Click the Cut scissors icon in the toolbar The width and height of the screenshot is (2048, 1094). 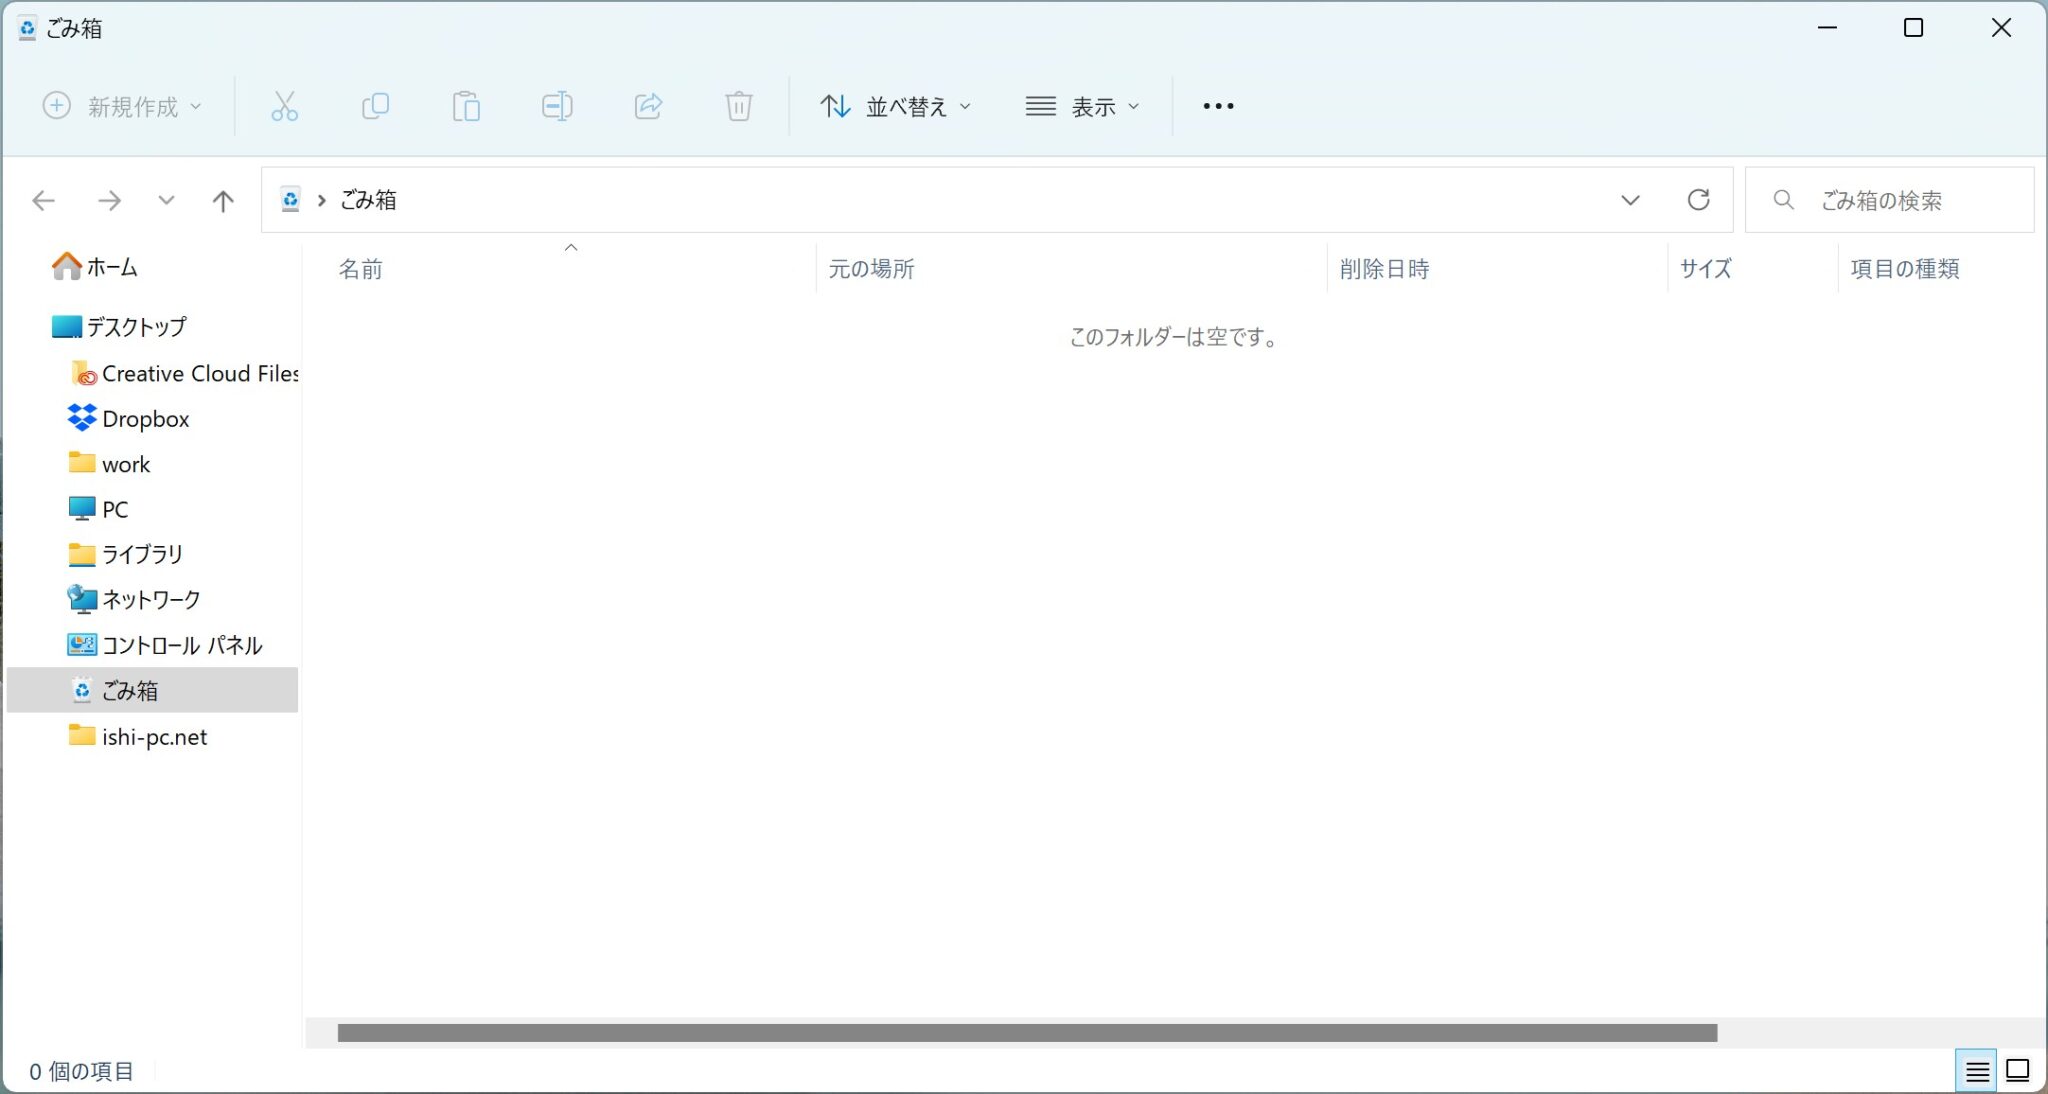coord(284,106)
